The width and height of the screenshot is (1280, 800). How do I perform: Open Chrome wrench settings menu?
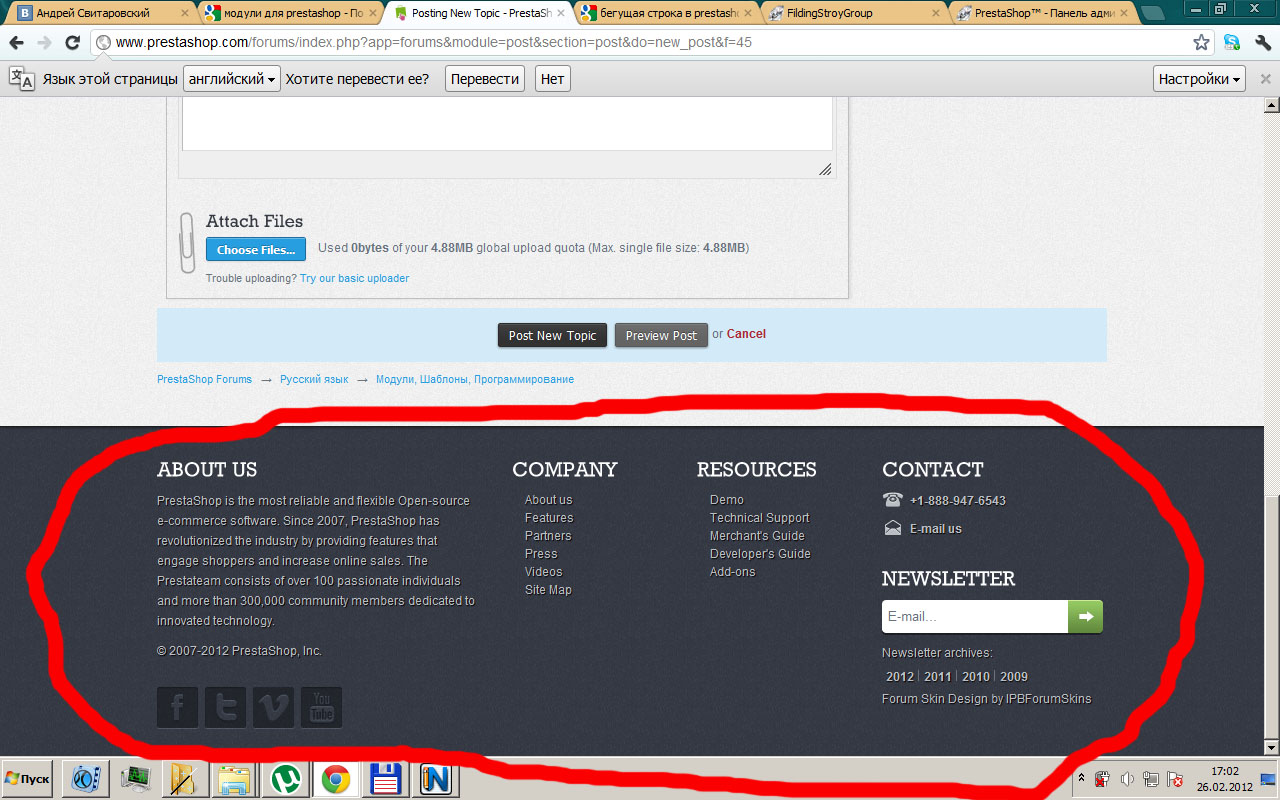click(1262, 43)
